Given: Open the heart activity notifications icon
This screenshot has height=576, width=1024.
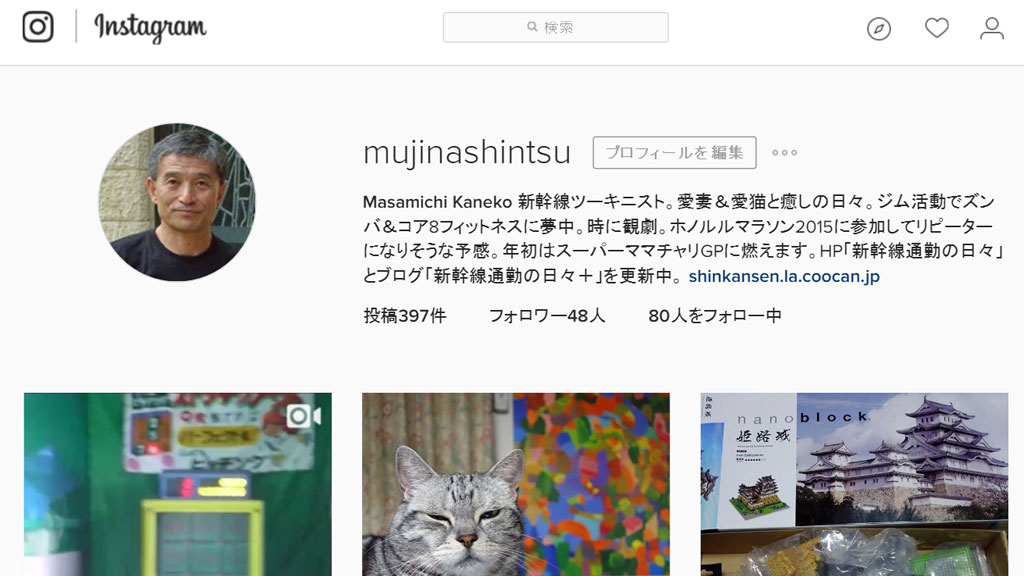Looking at the screenshot, I should pyautogui.click(x=936, y=28).
